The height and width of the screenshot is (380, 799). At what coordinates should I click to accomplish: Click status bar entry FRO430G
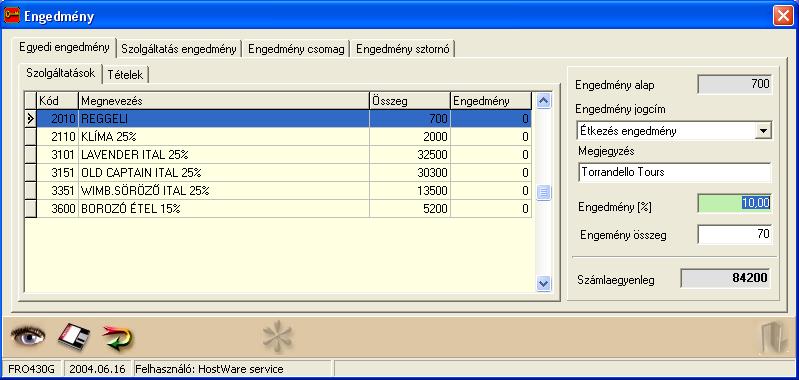tap(33, 369)
